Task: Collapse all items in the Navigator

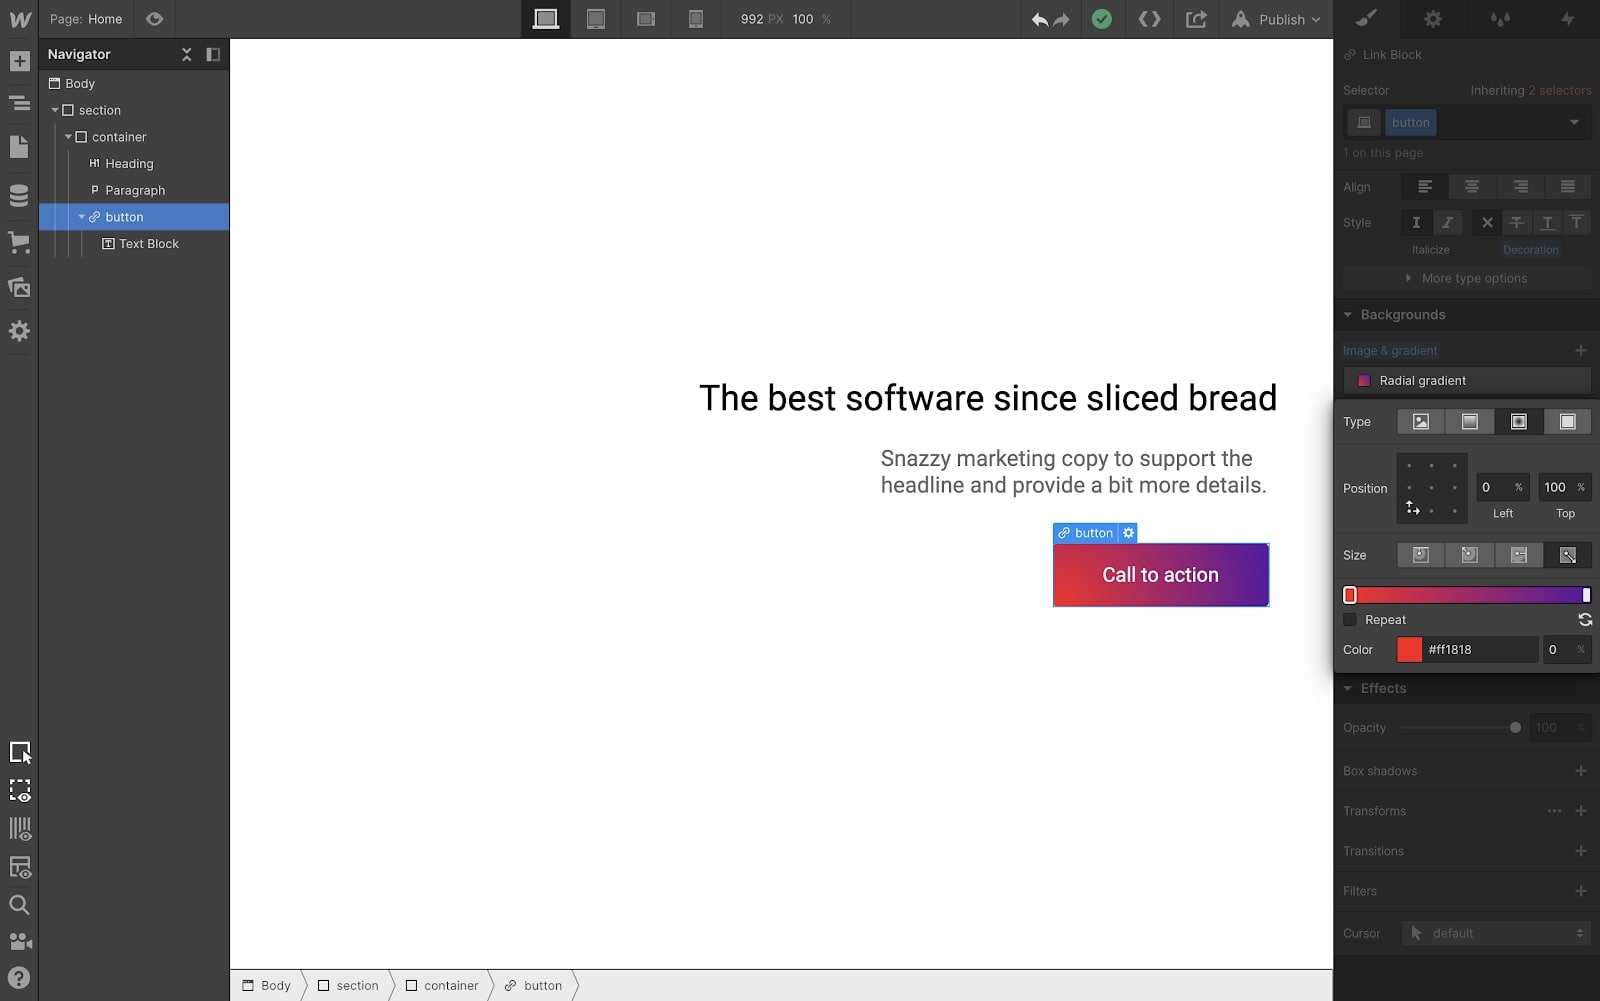Action: (x=186, y=54)
